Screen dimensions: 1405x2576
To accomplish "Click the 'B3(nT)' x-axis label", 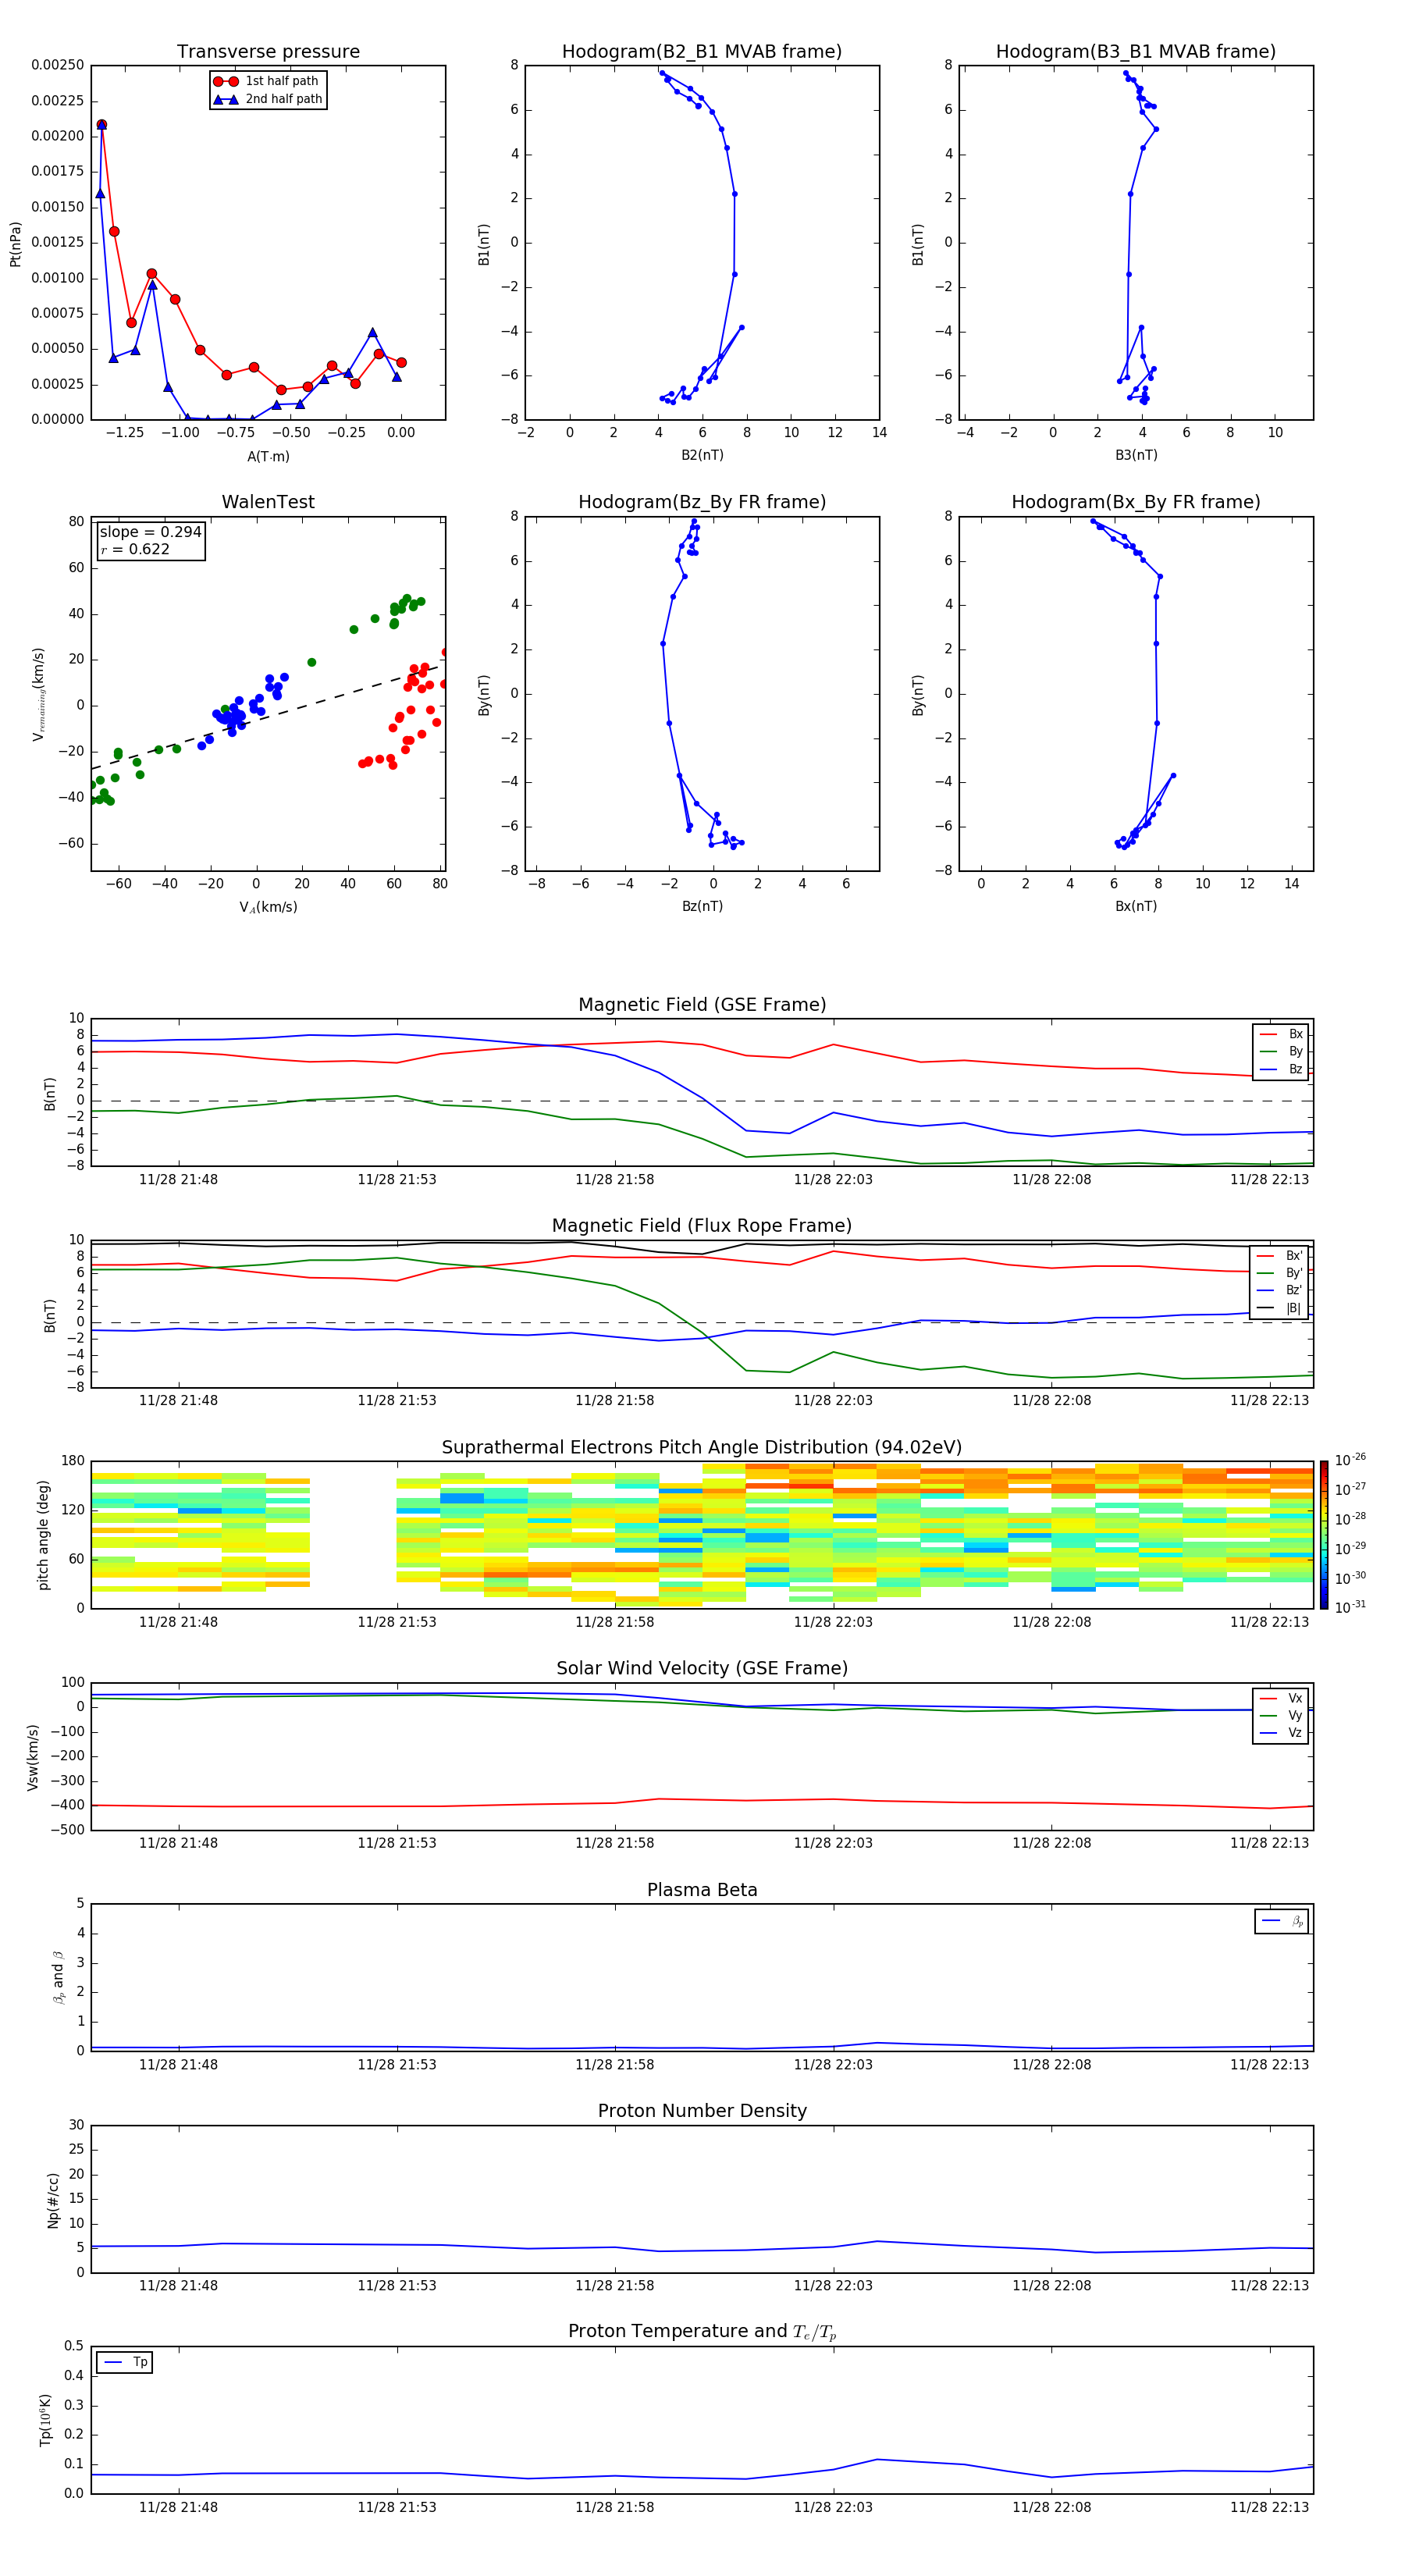I will (x=1136, y=455).
